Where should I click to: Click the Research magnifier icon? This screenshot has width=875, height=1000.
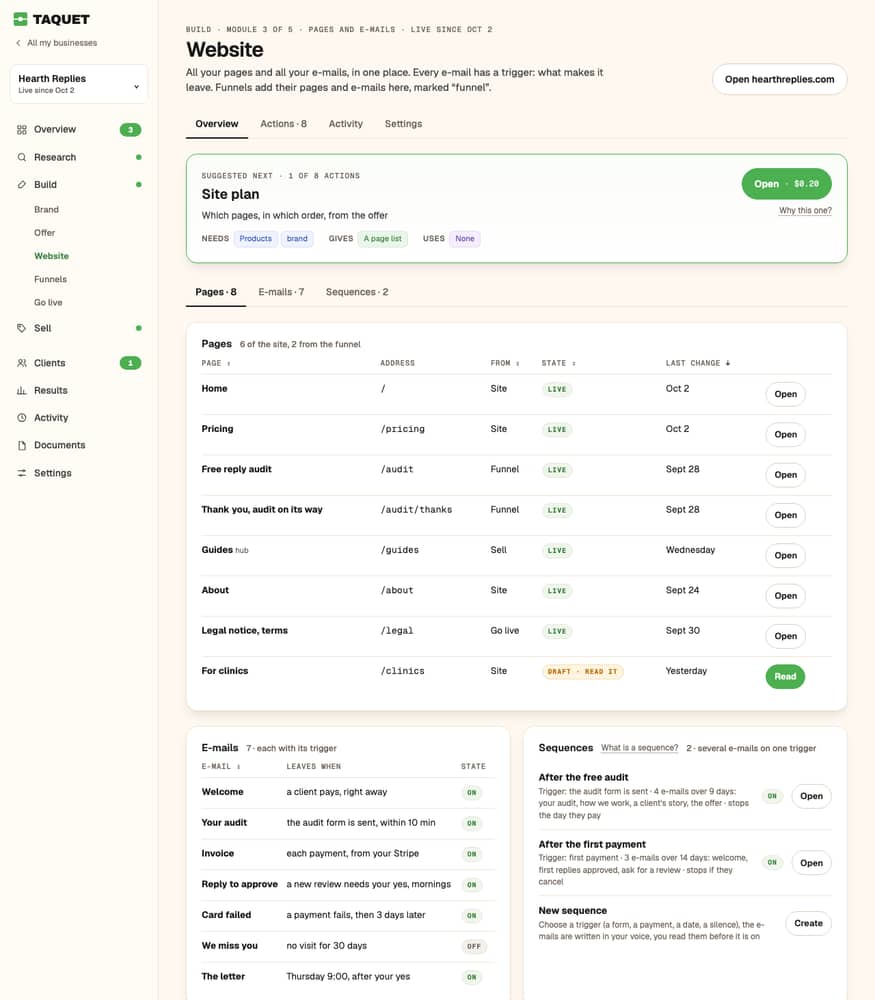coord(22,157)
